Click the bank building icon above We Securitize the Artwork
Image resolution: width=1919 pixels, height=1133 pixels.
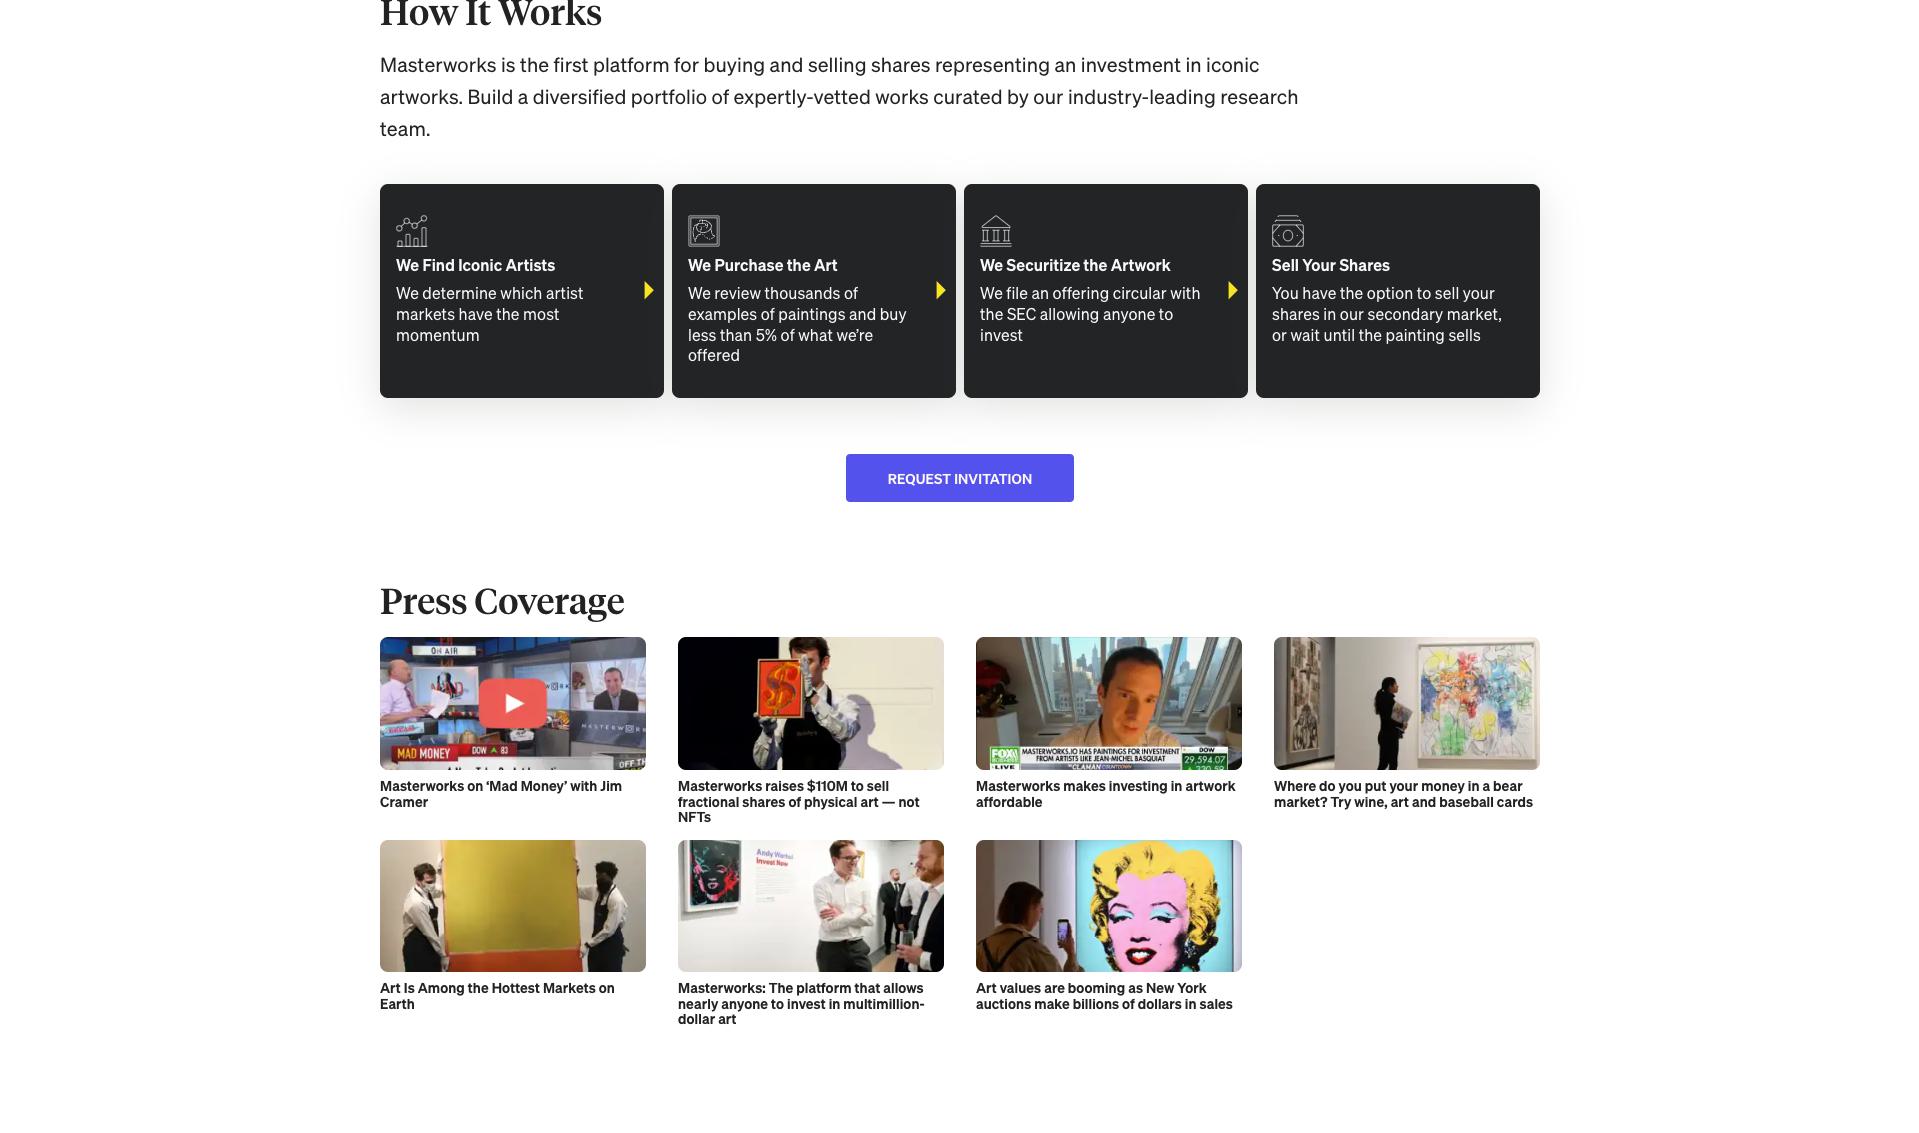(995, 231)
